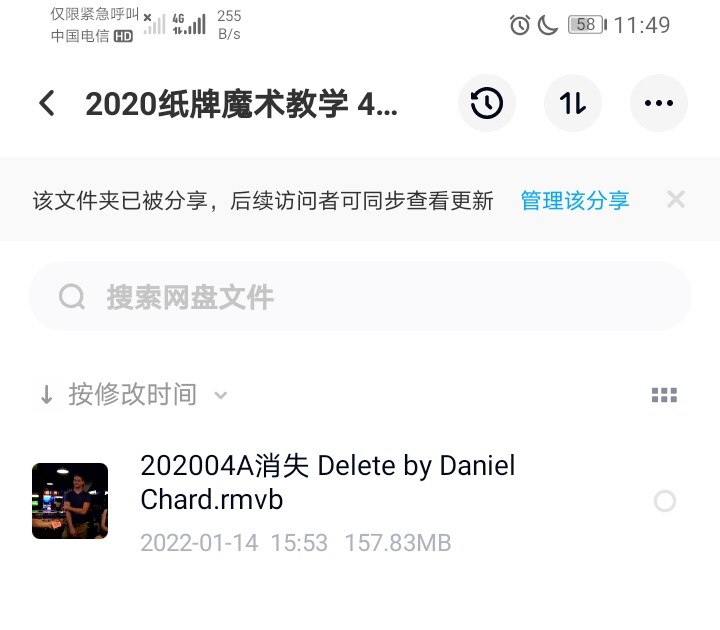Focus the 搜索网盘文件 search field
This screenshot has width=720, height=630.
click(360, 297)
